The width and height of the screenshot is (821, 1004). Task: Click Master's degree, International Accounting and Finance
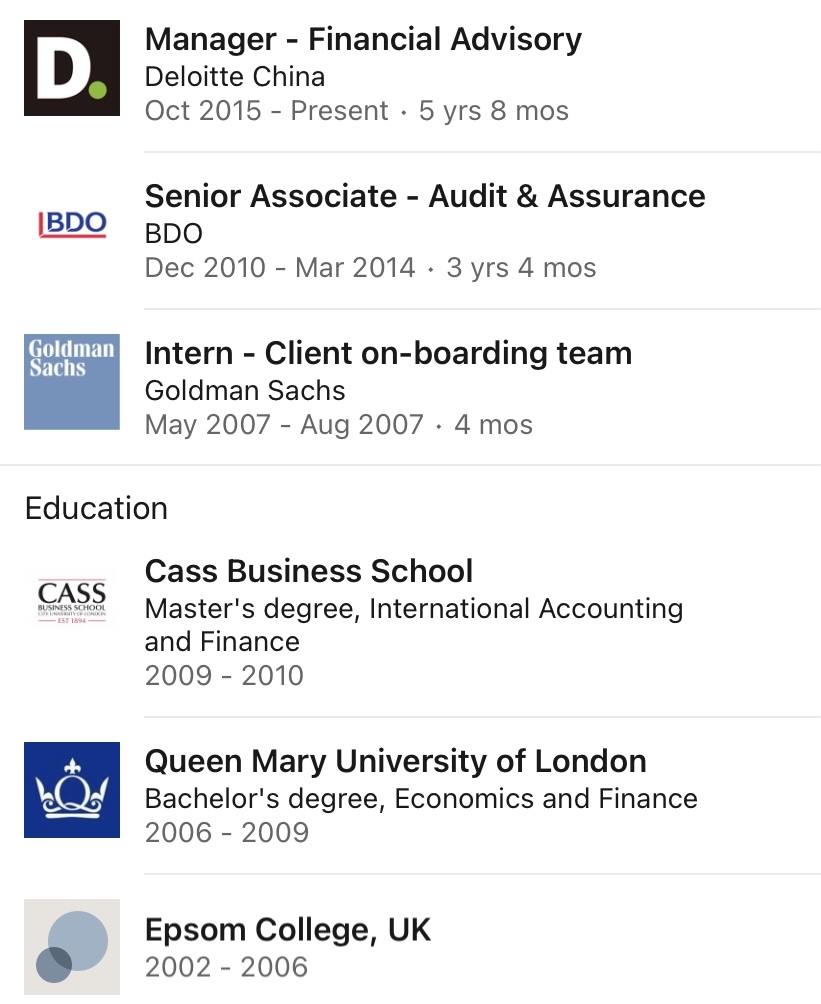click(x=414, y=624)
